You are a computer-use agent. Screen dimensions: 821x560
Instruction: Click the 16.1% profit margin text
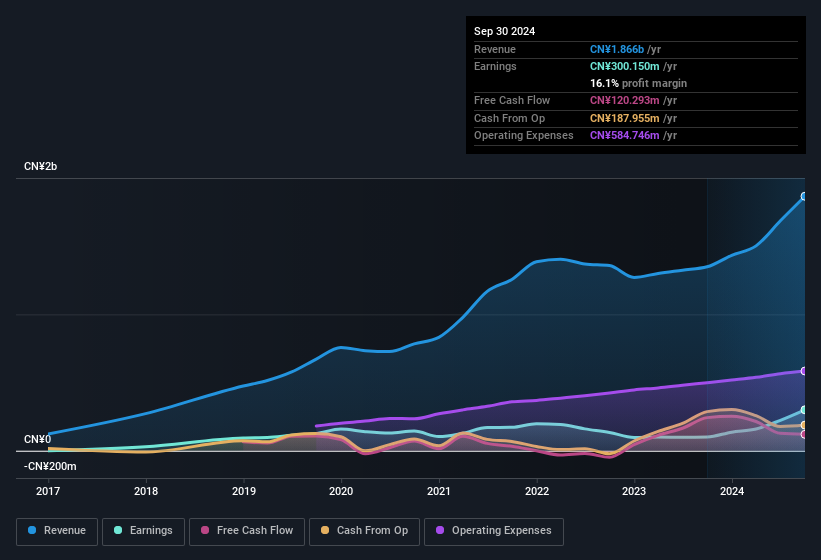coord(638,83)
